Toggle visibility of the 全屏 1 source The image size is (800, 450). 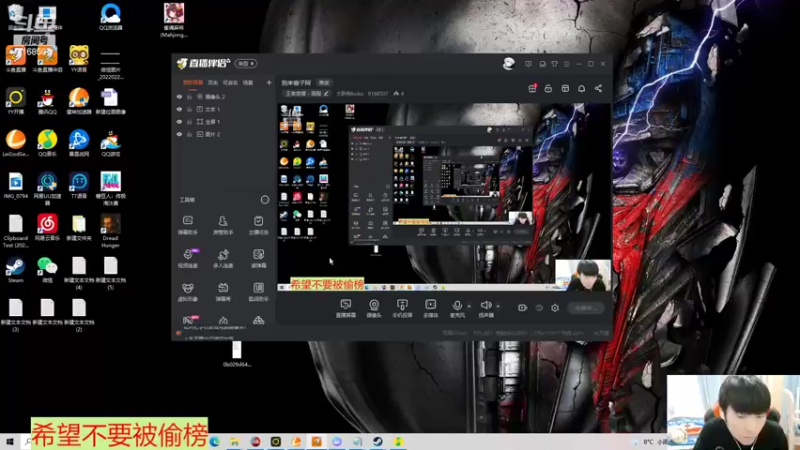click(x=179, y=122)
